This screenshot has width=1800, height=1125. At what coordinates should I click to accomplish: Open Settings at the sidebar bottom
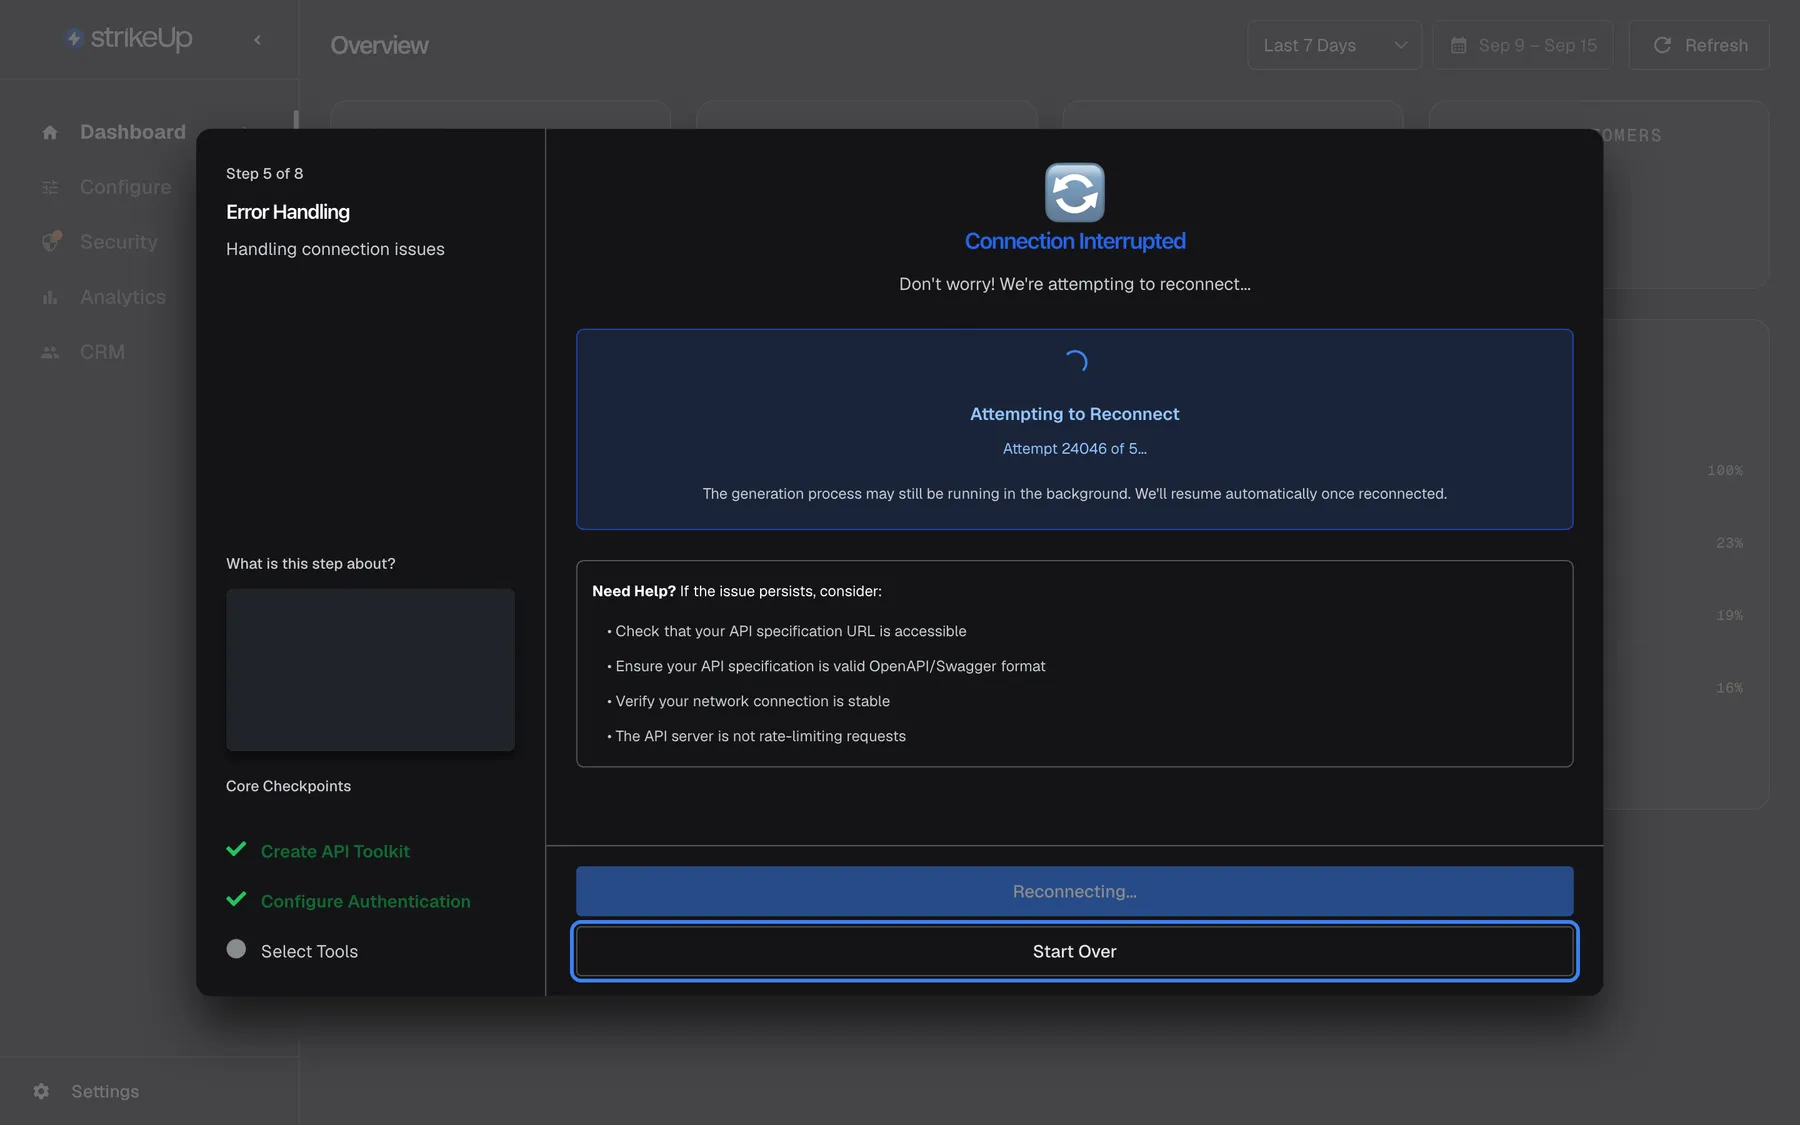[105, 1091]
